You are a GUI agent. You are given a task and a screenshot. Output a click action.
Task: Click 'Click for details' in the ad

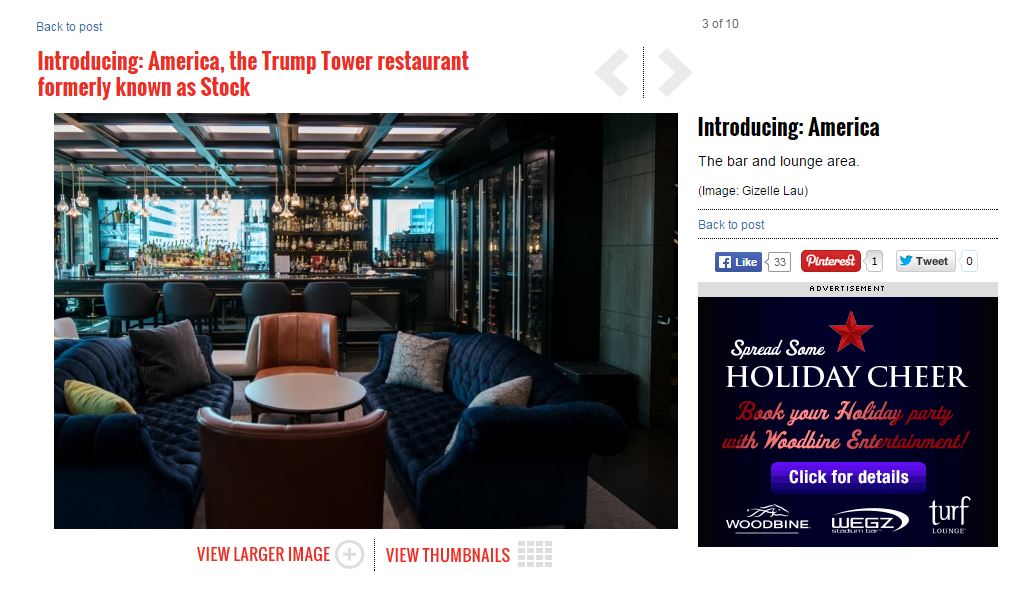[x=848, y=477]
